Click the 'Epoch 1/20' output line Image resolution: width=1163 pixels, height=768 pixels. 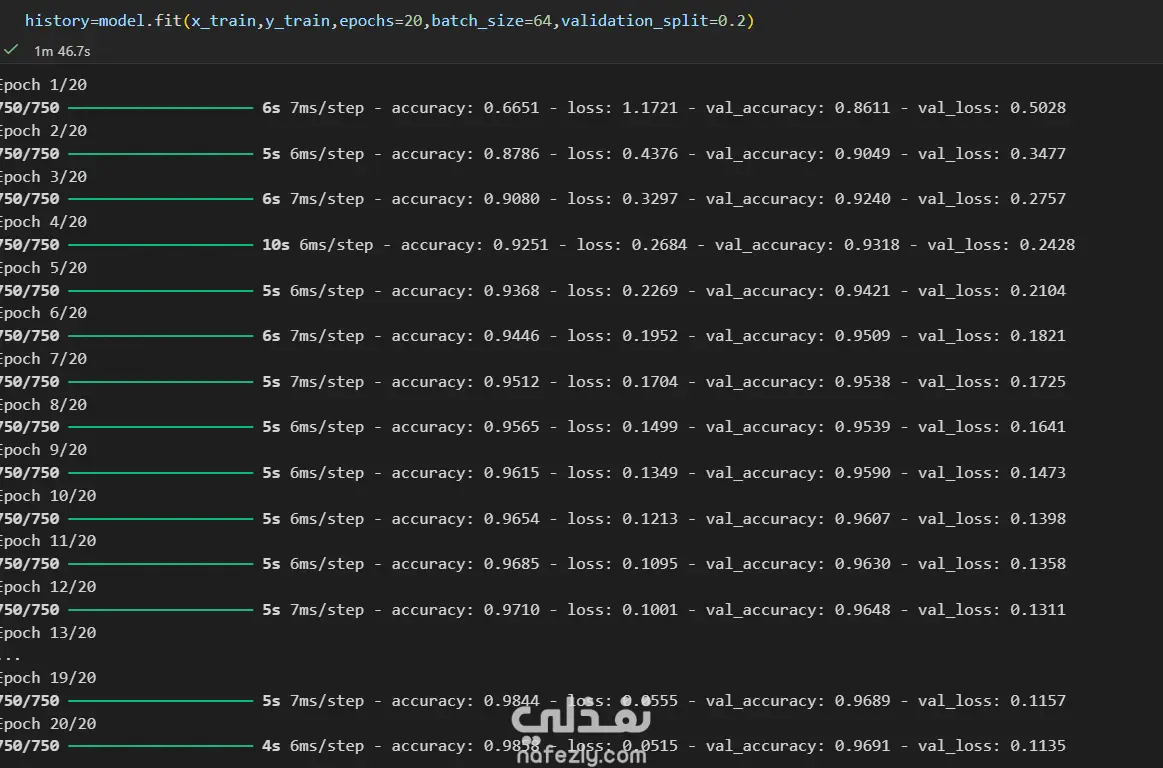pyautogui.click(x=44, y=85)
